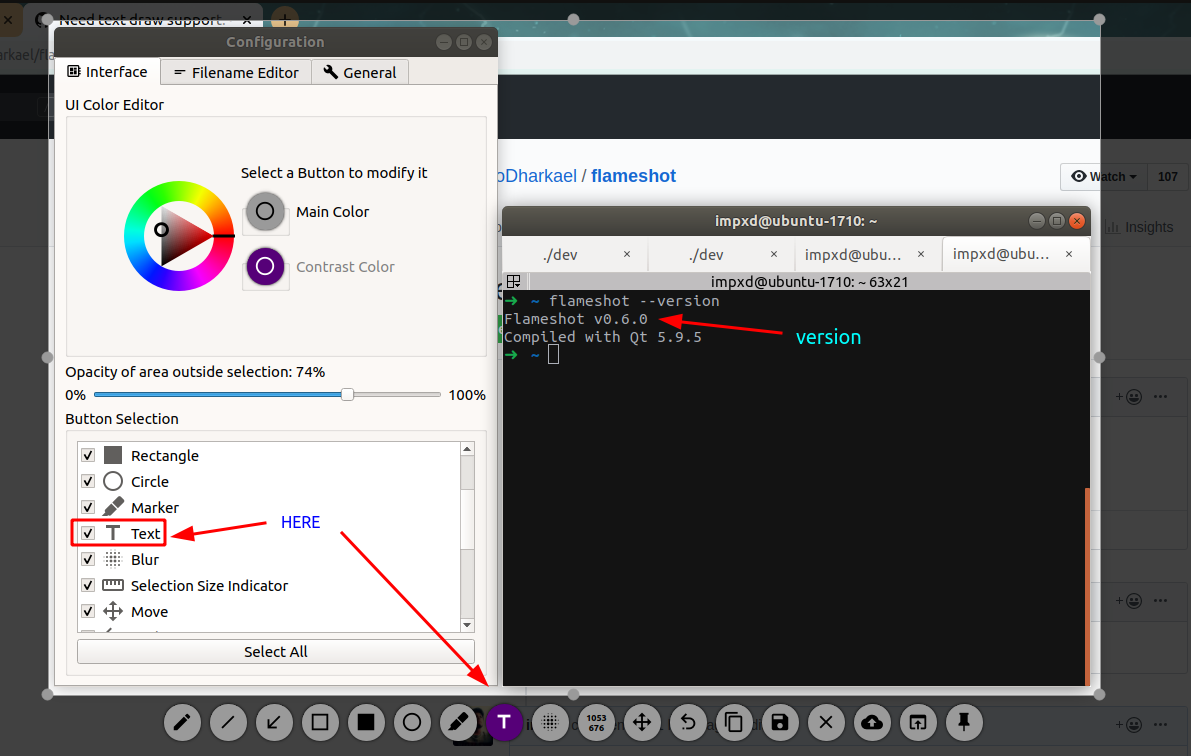Select the Blur tool in bottom toolbar
The image size is (1191, 756).
click(x=550, y=722)
